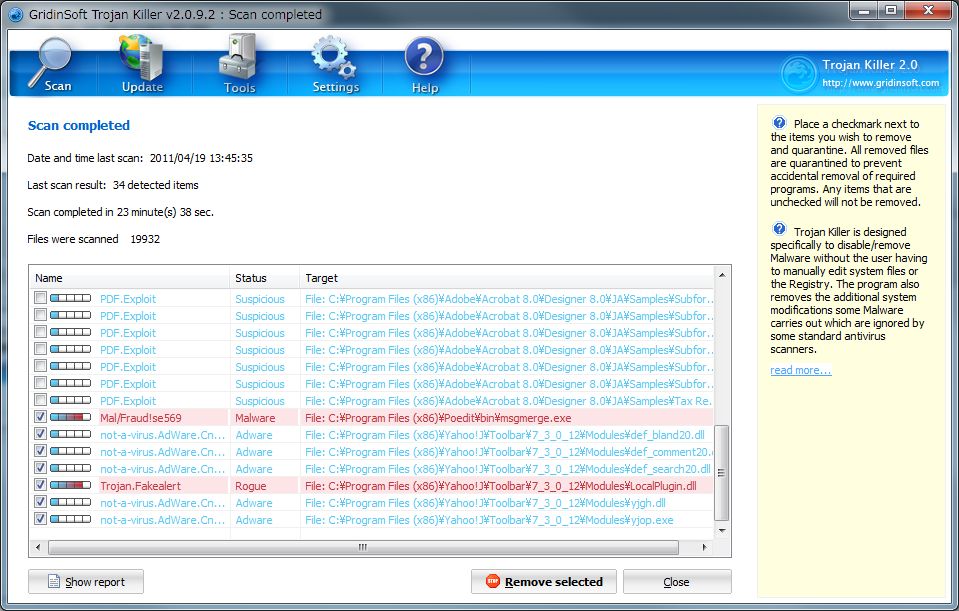
Task: Uncheck the Trojan.Fakealert checkbox
Action: click(40, 486)
